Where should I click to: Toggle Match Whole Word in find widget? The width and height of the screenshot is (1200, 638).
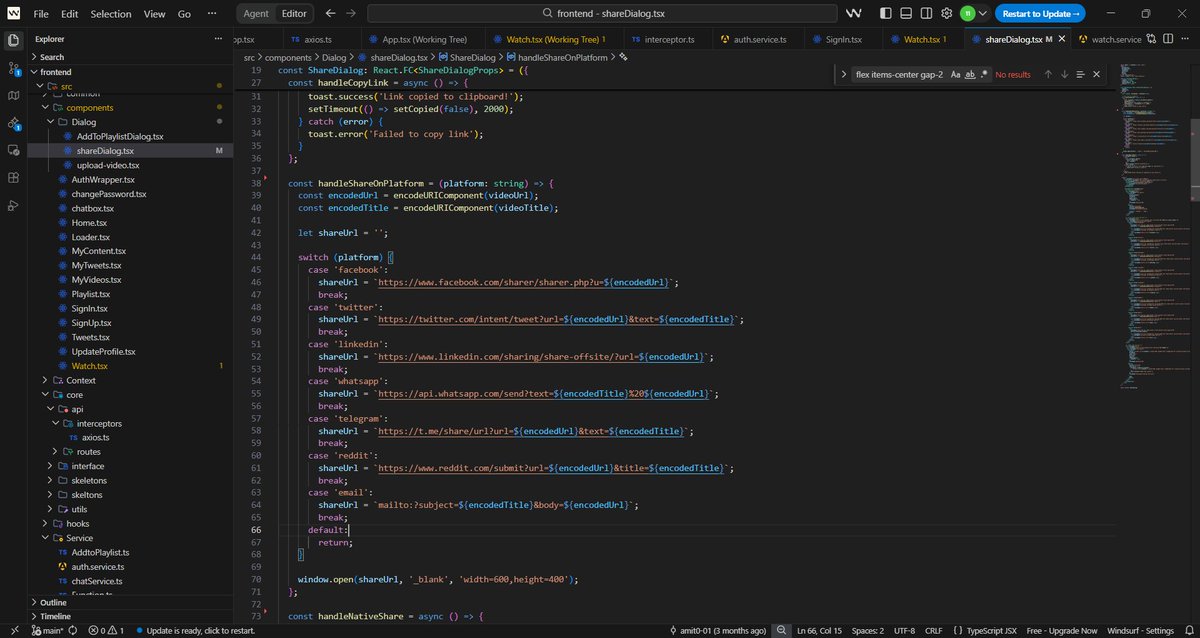pyautogui.click(x=970, y=74)
